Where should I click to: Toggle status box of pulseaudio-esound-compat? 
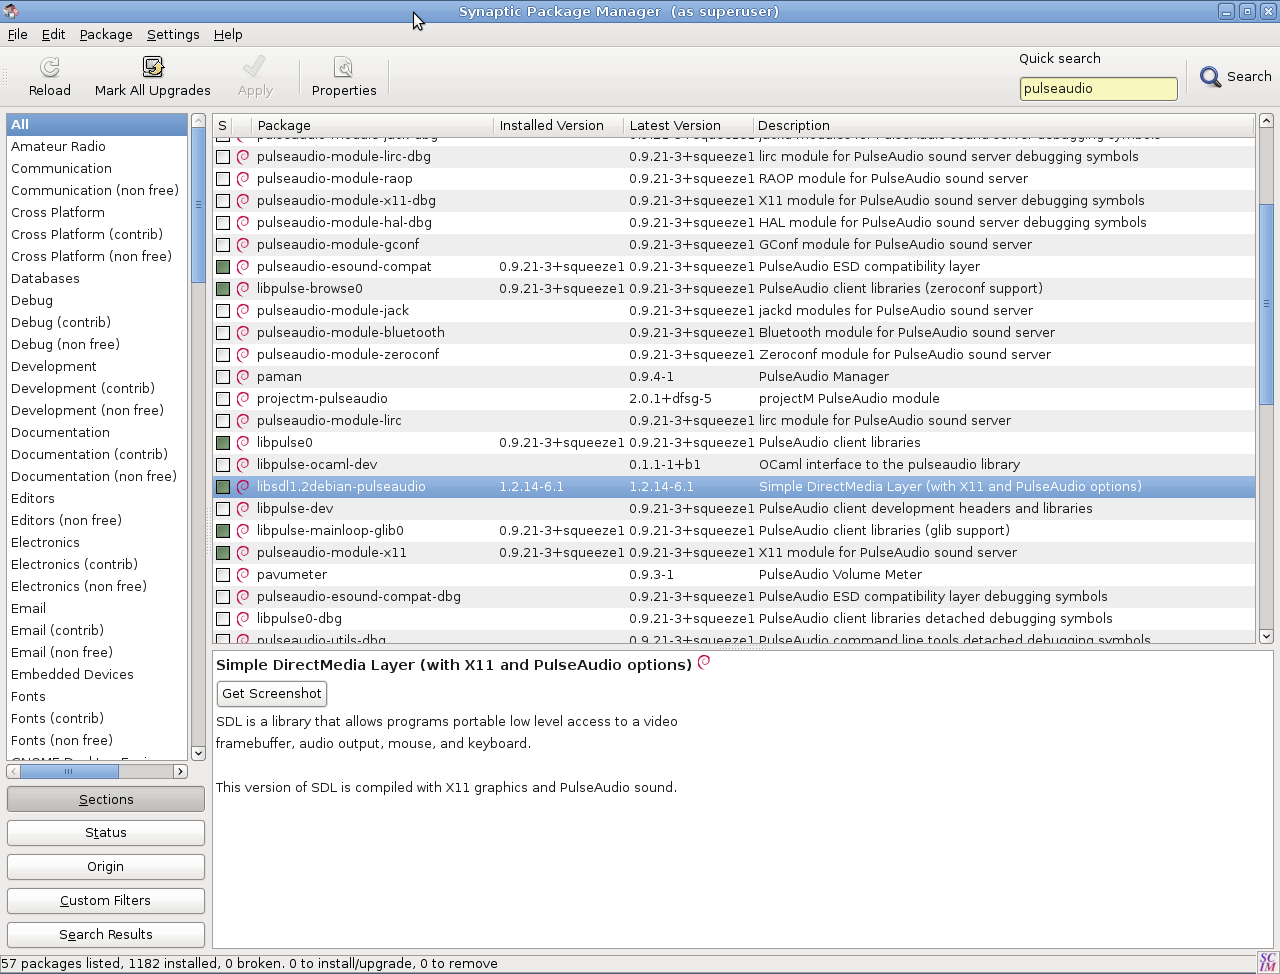coord(223,267)
